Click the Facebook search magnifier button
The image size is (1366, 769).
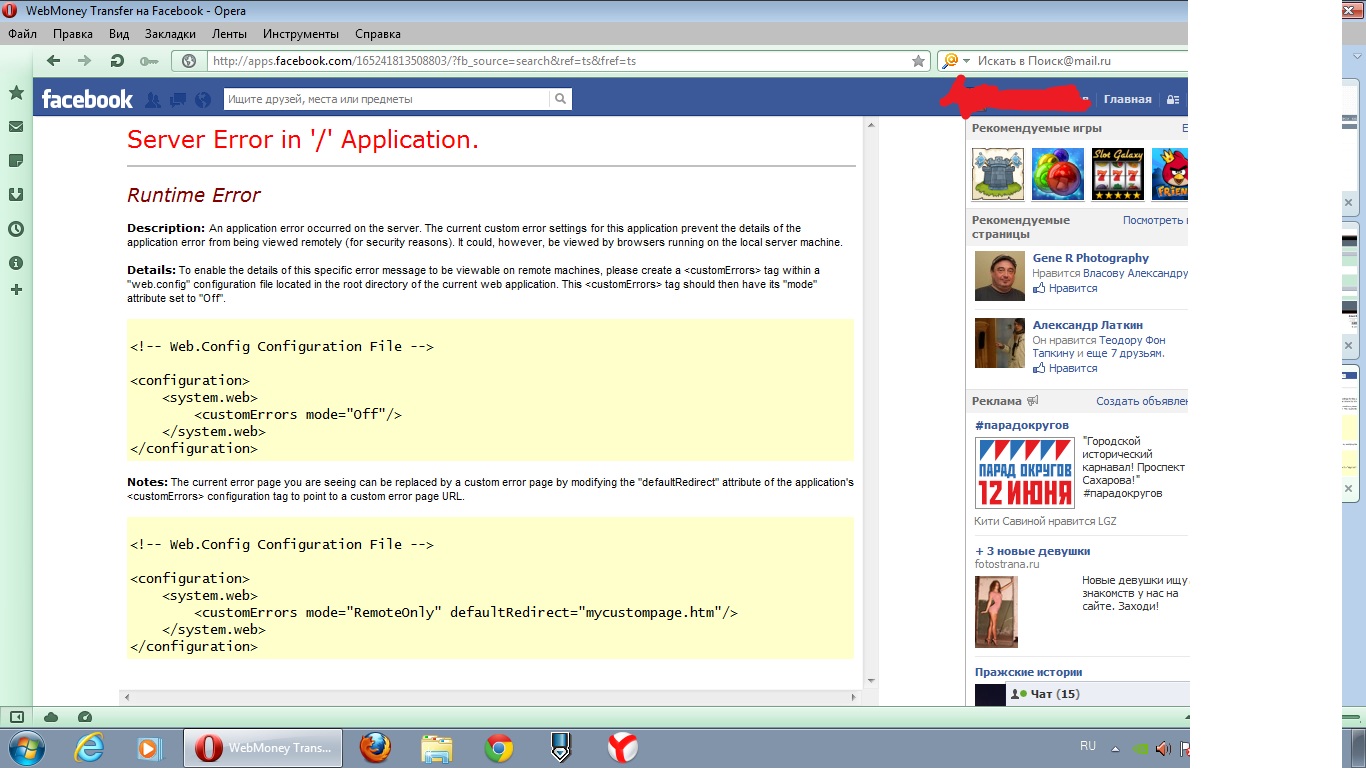tap(561, 99)
